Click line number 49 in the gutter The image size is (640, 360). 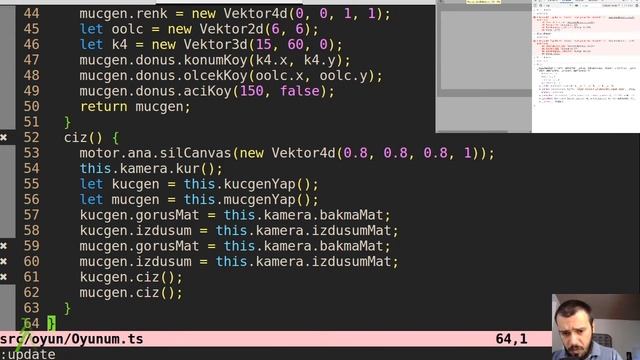(x=31, y=91)
